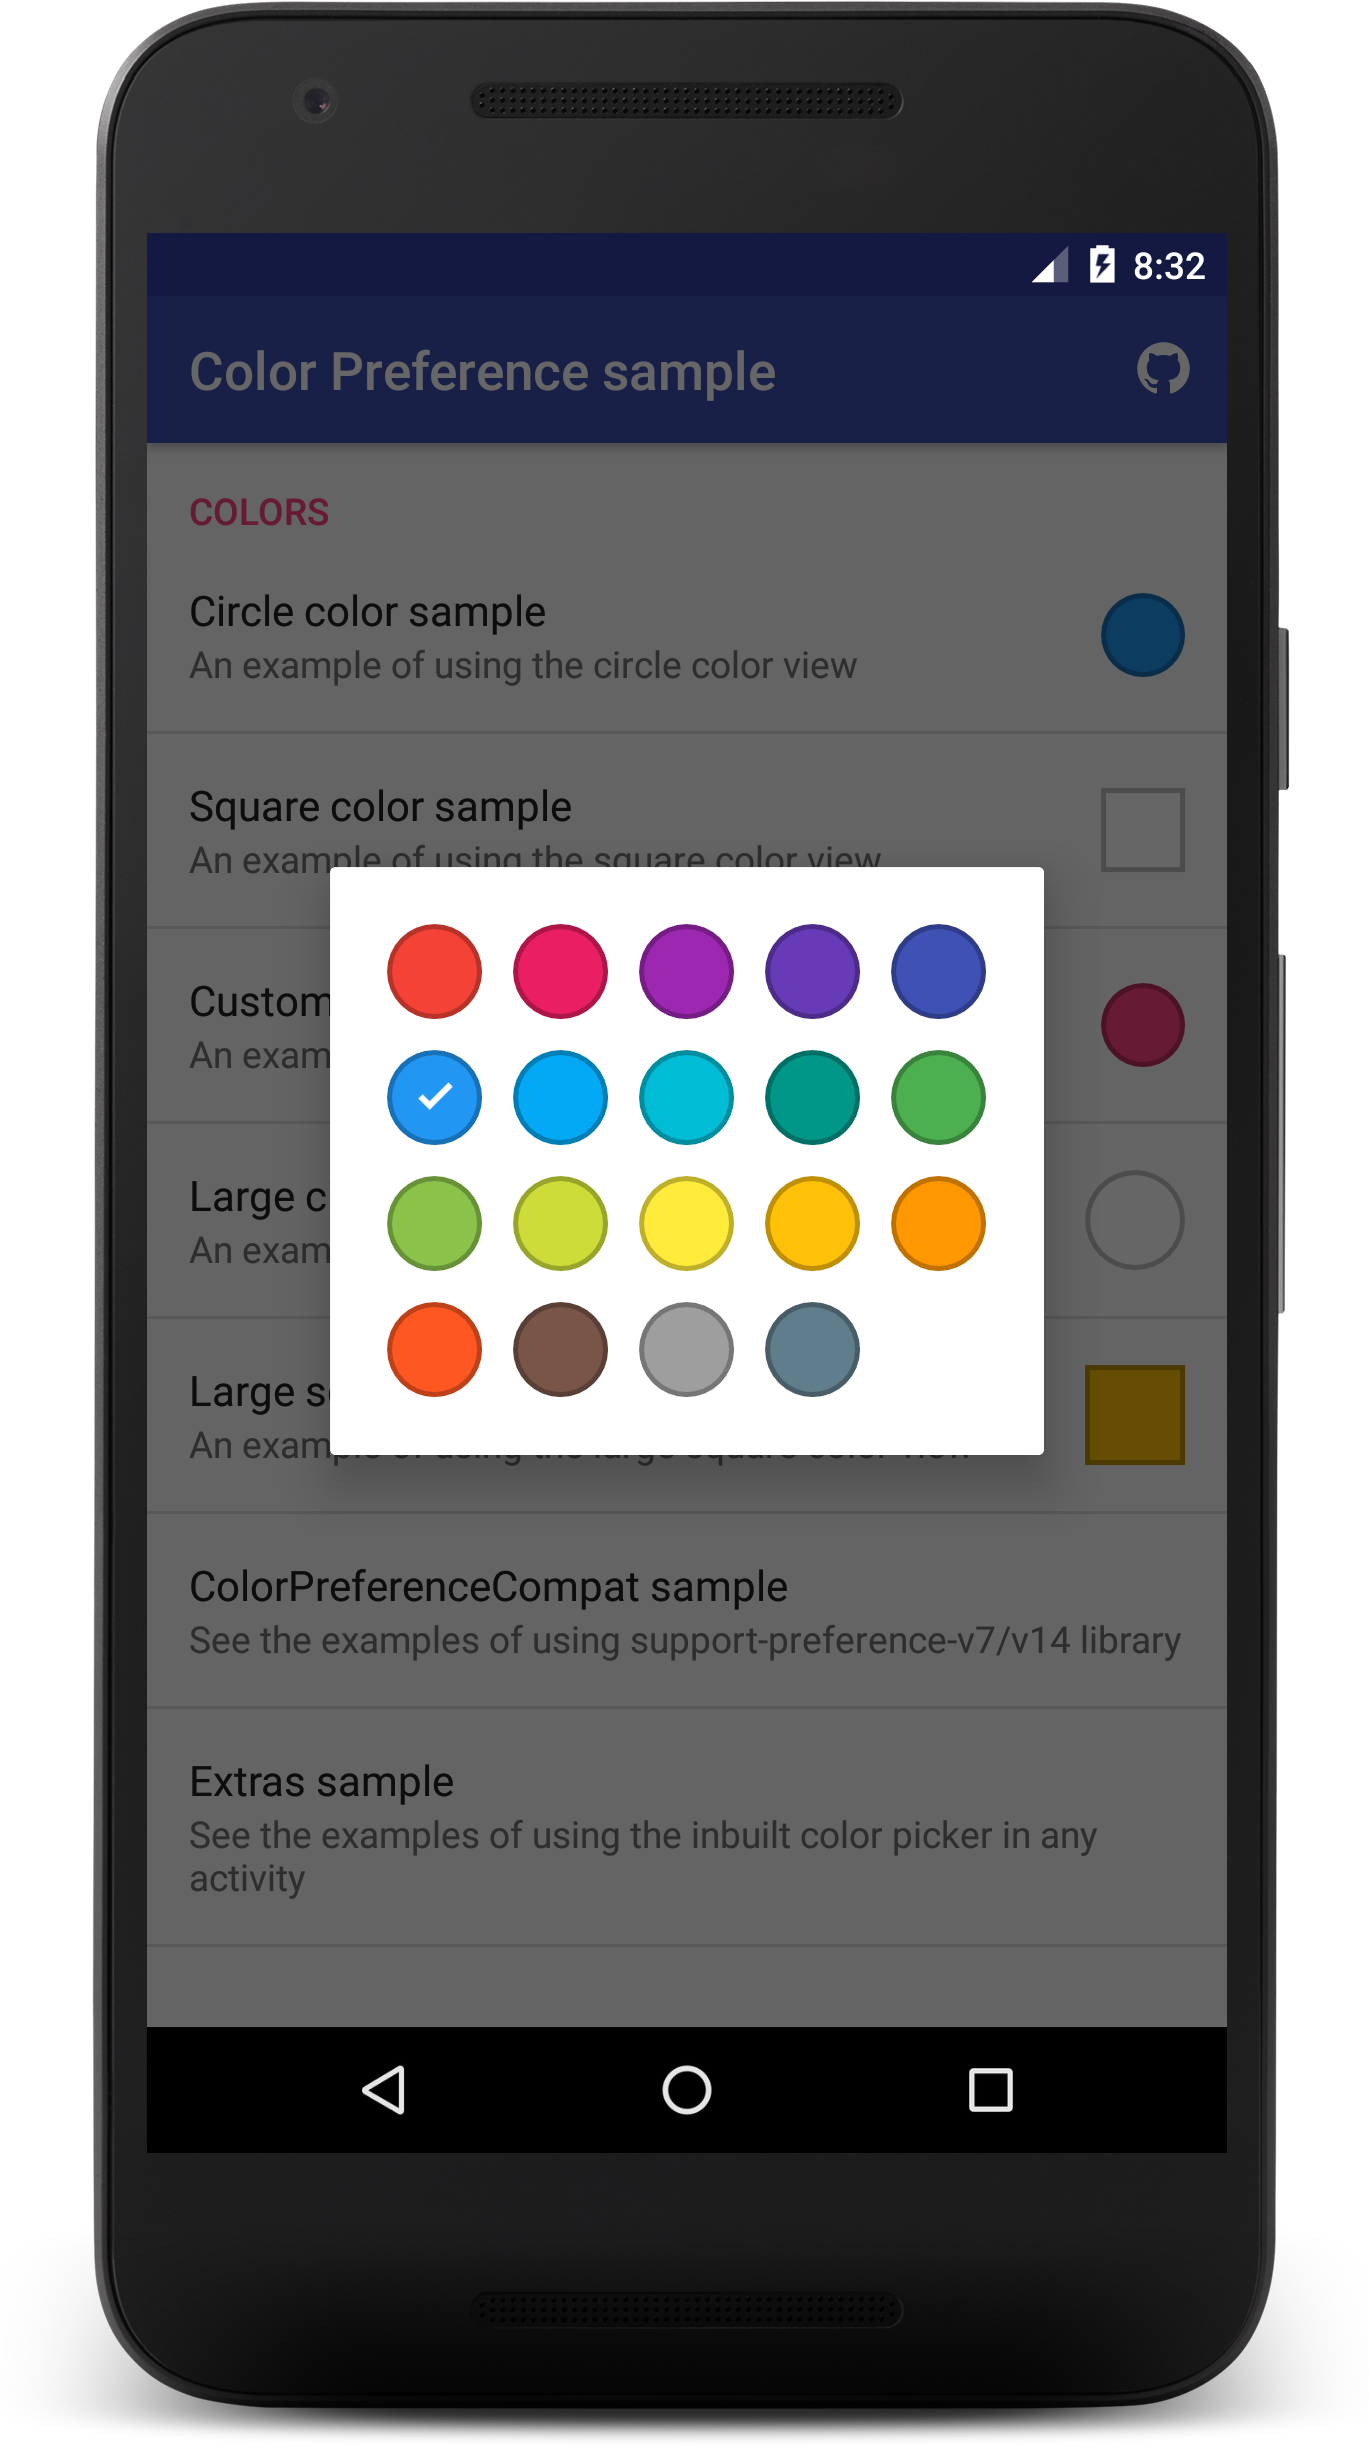The image size is (1370, 2446).
Task: Select the lime color swatch
Action: click(x=560, y=1223)
